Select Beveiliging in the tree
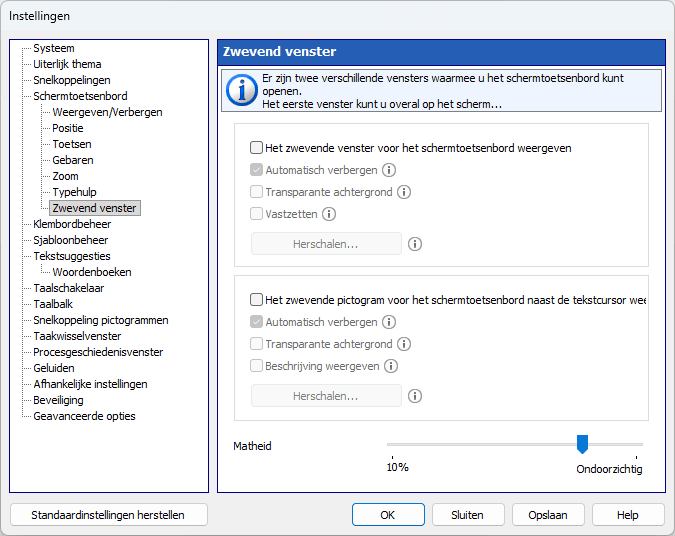Image resolution: width=675 pixels, height=536 pixels. point(58,400)
